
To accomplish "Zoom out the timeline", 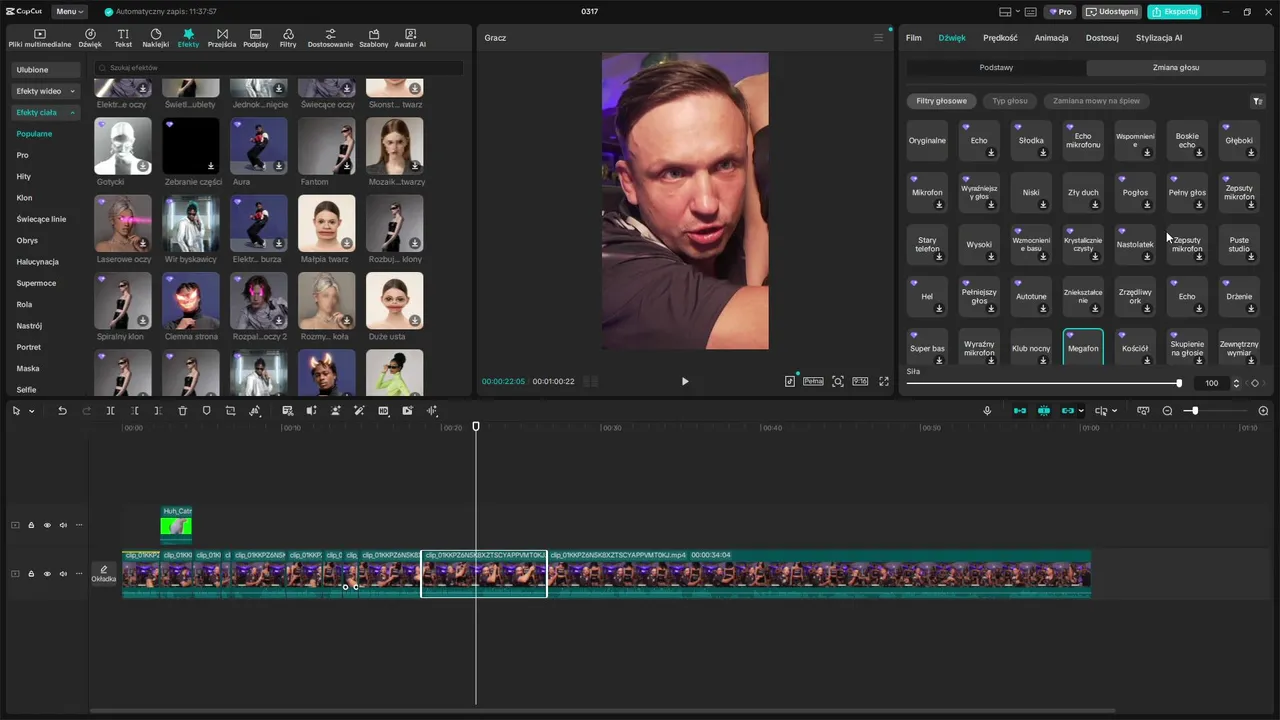I will pos(1167,411).
